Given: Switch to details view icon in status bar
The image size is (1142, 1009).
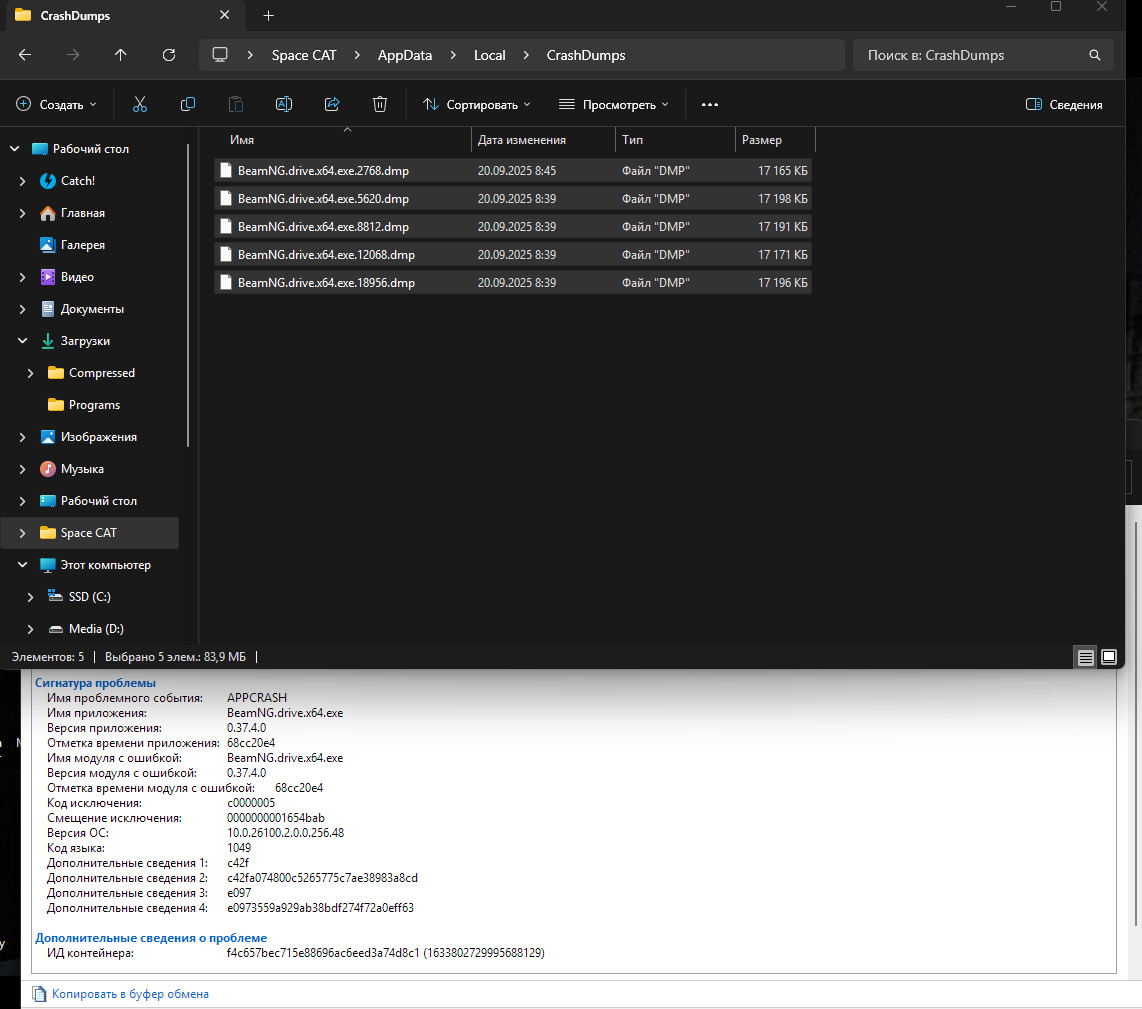Looking at the screenshot, I should click(1085, 657).
